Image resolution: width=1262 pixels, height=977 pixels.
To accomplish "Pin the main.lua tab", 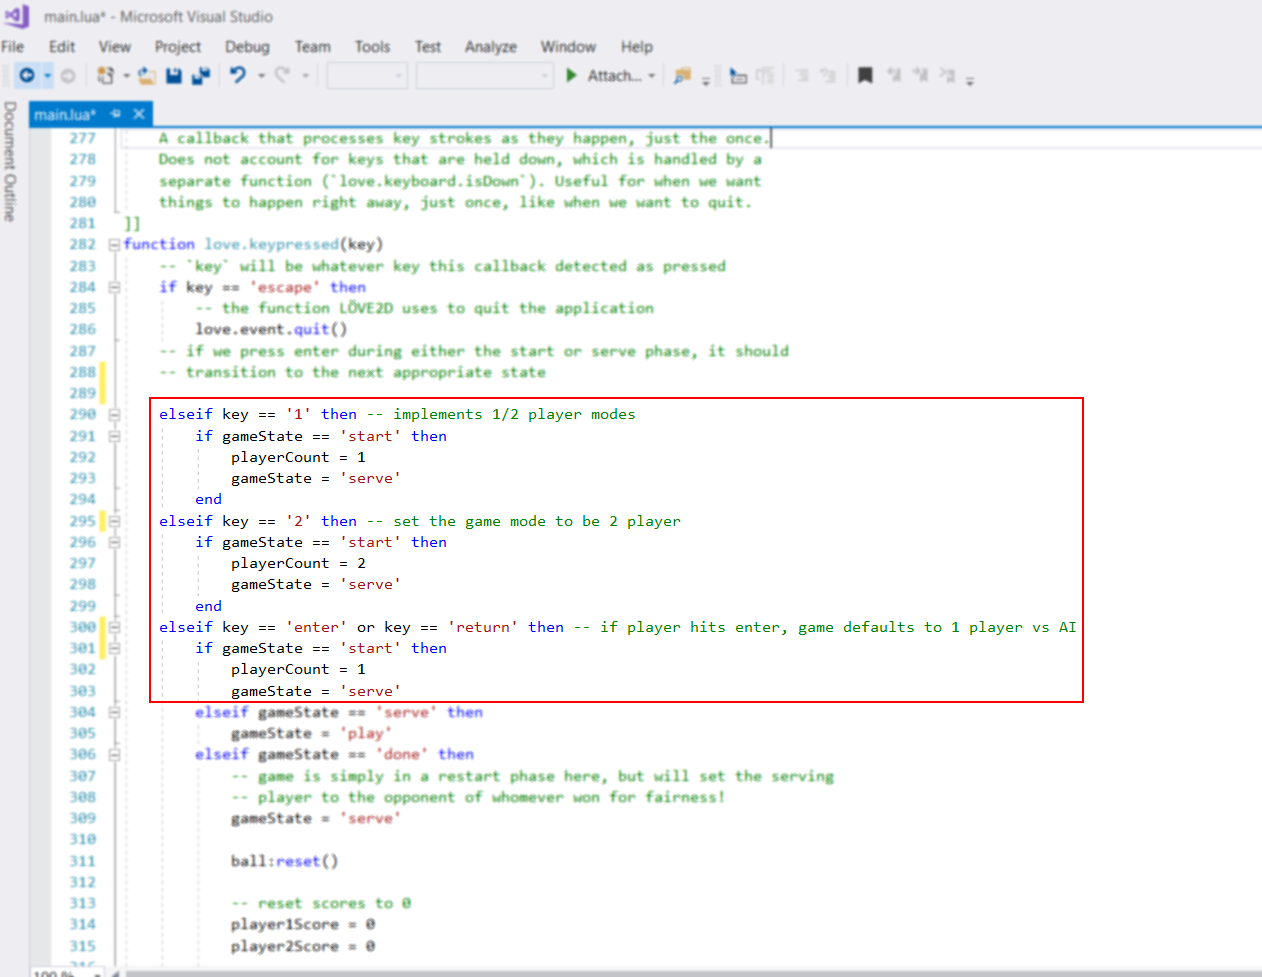I will point(116,114).
